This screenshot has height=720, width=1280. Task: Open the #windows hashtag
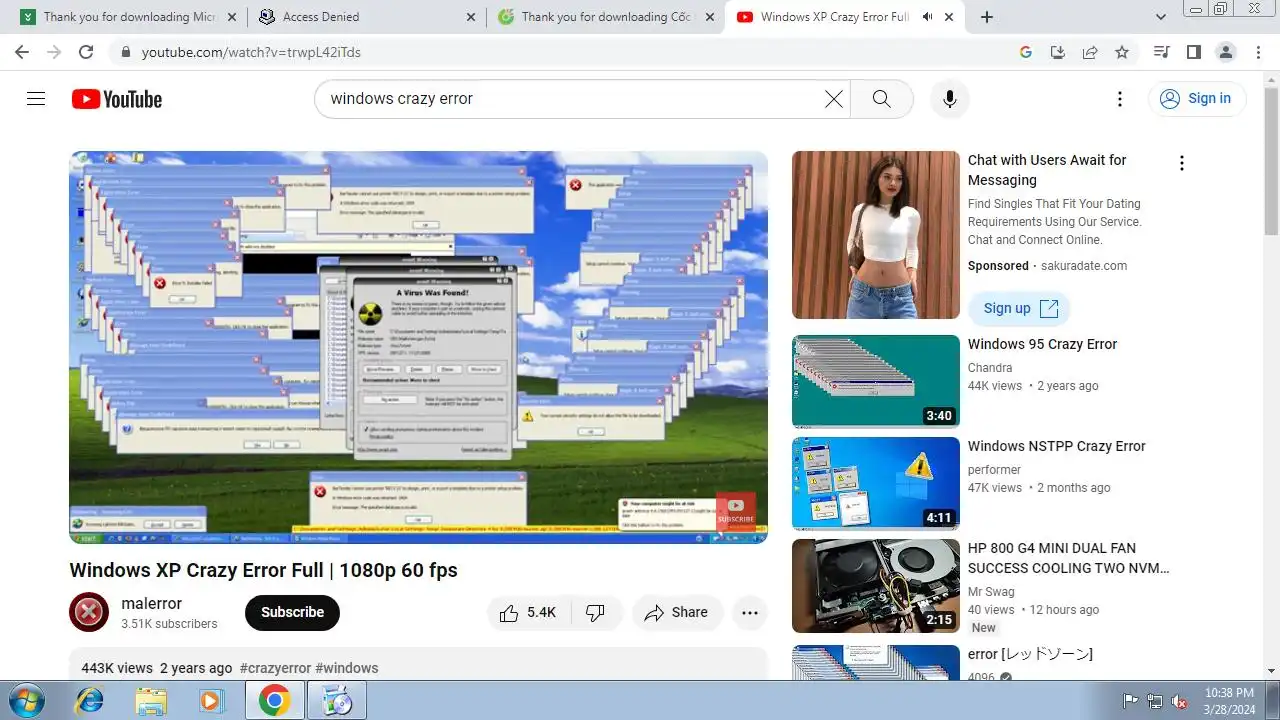347,668
